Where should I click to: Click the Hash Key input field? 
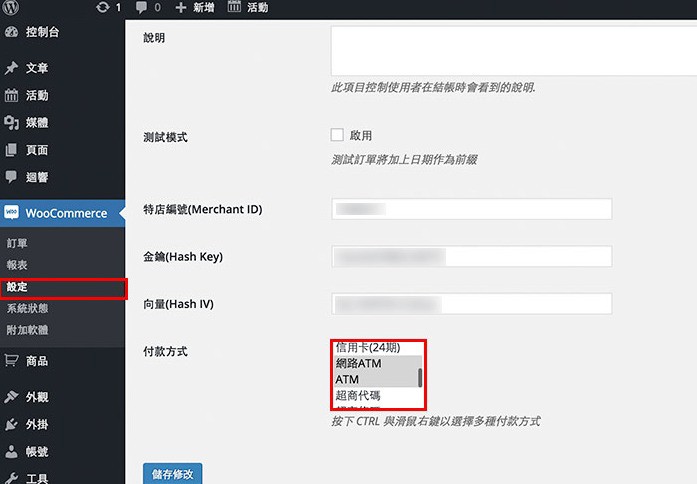(x=472, y=256)
